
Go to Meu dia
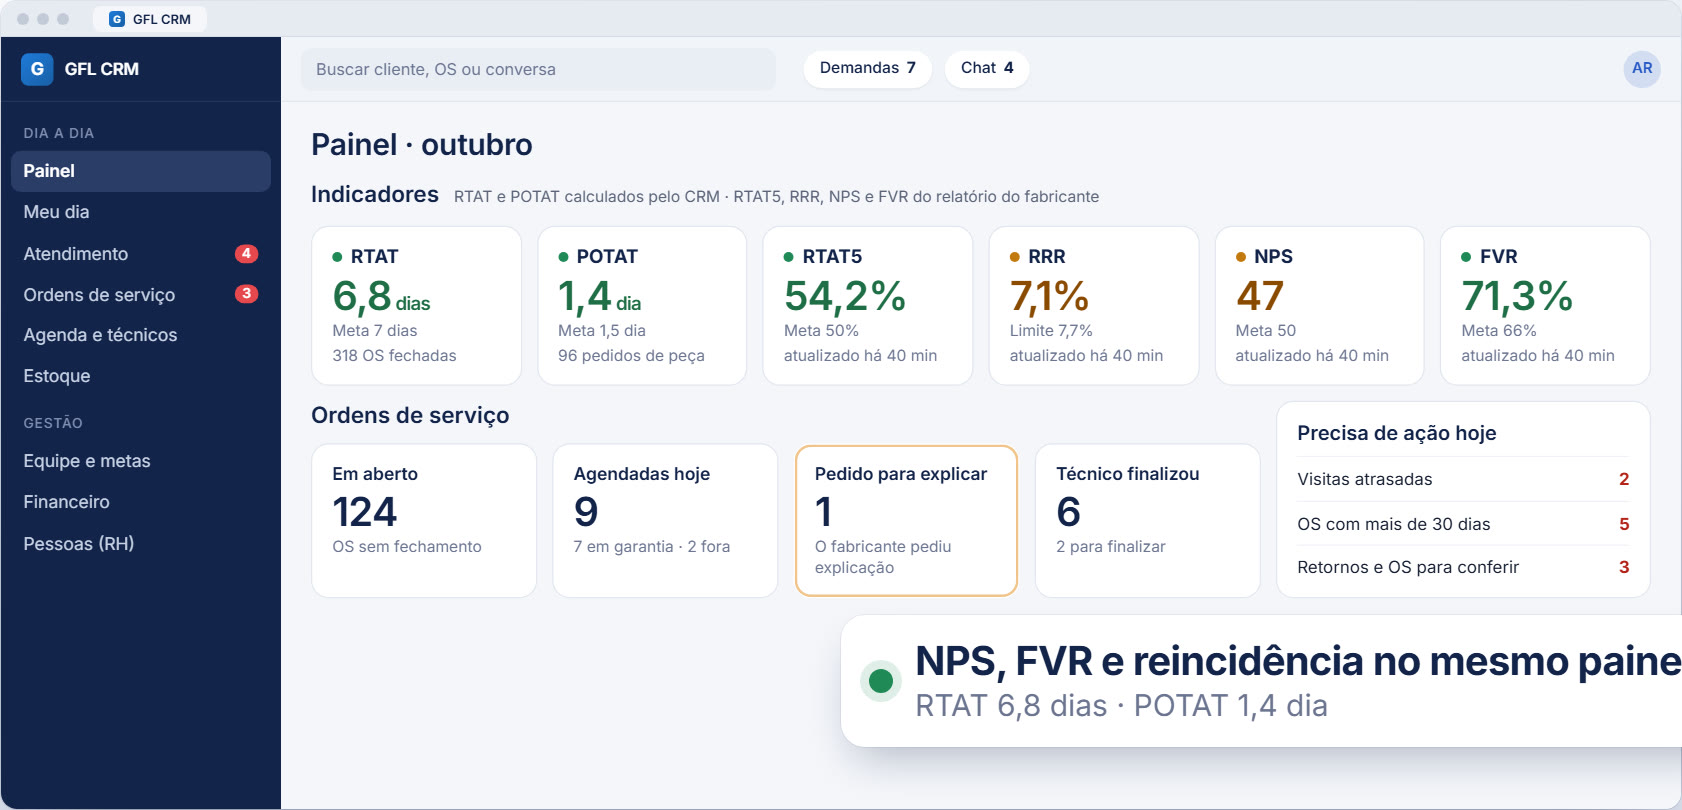pos(141,212)
